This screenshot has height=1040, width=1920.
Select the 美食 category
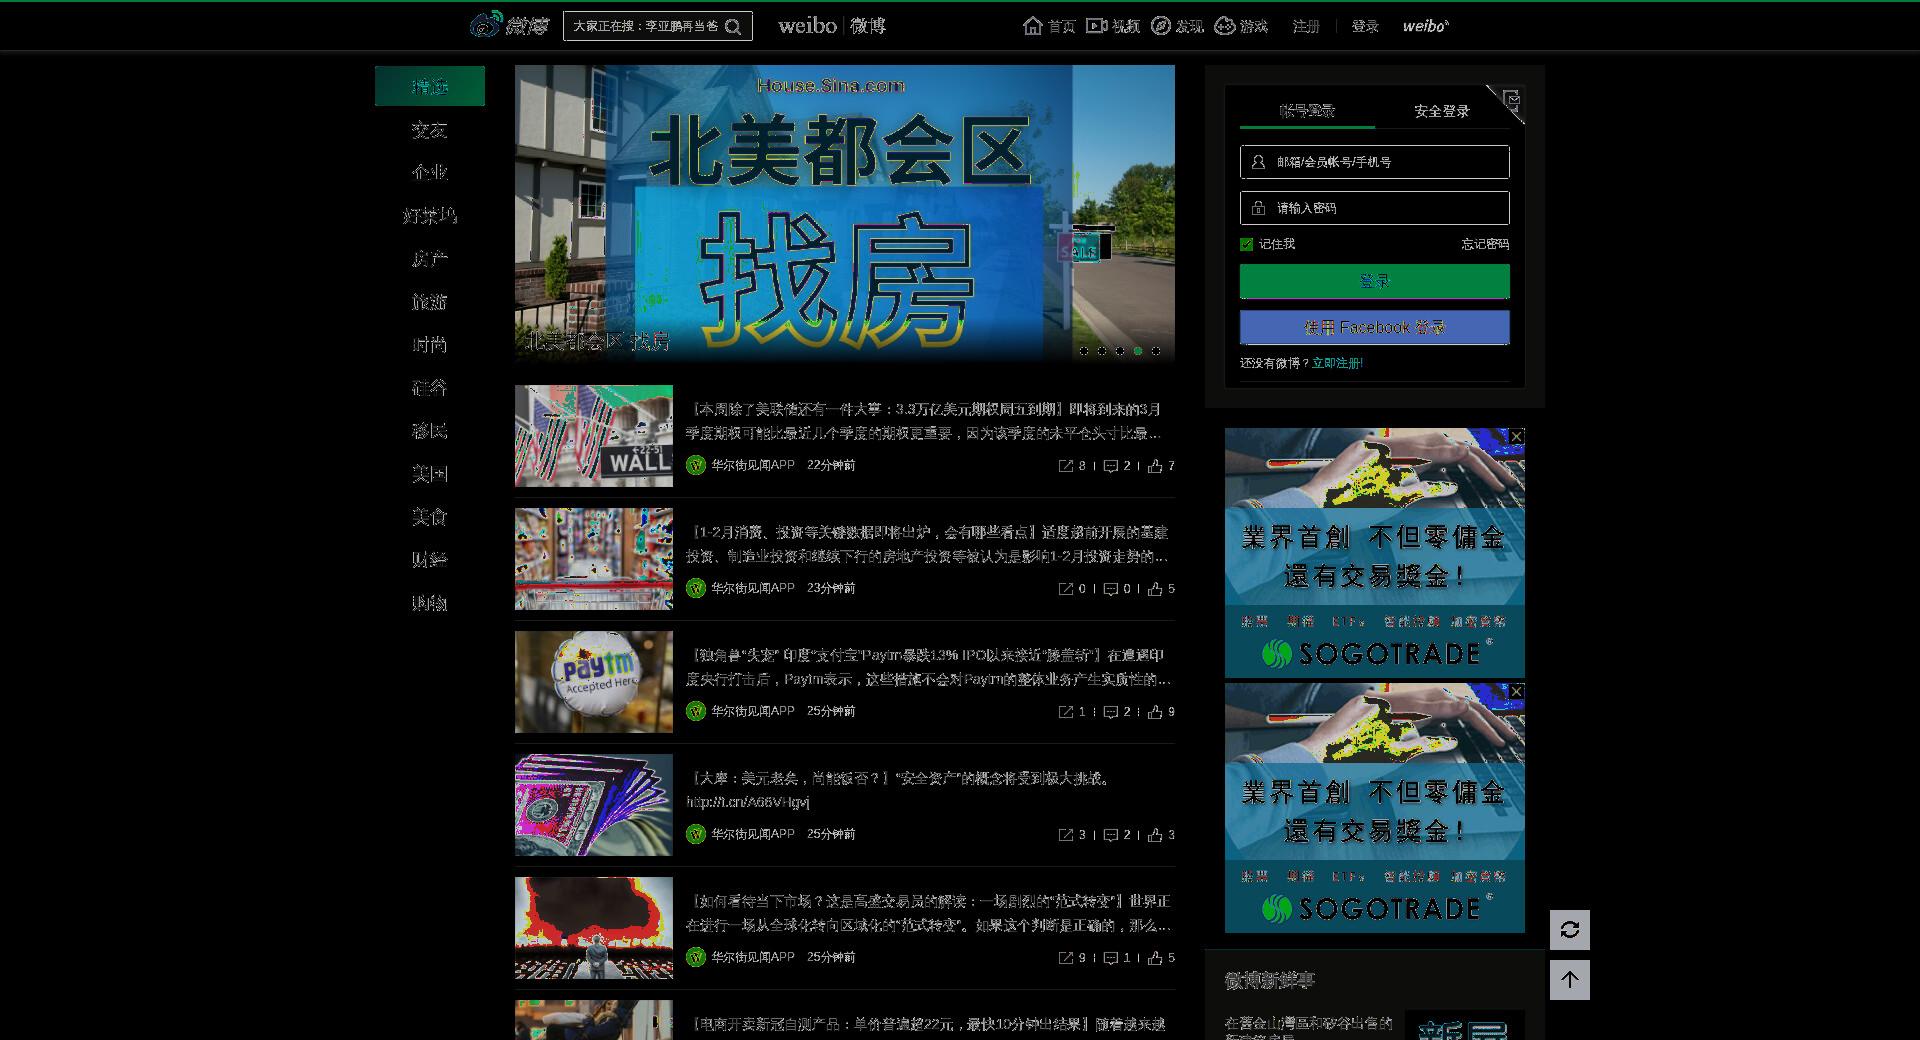pyautogui.click(x=430, y=517)
